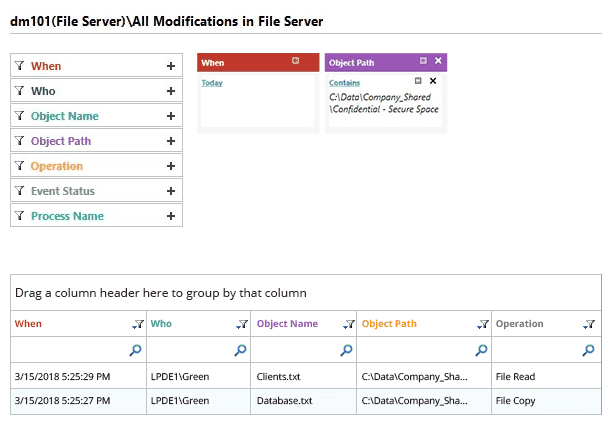This screenshot has width=612, height=430.
Task: Add a When filter with plus button
Action: (x=171, y=66)
